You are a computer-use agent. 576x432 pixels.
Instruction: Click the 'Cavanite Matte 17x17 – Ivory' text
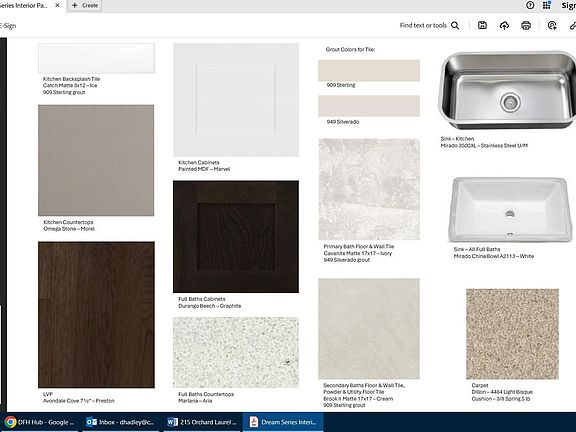click(358, 253)
